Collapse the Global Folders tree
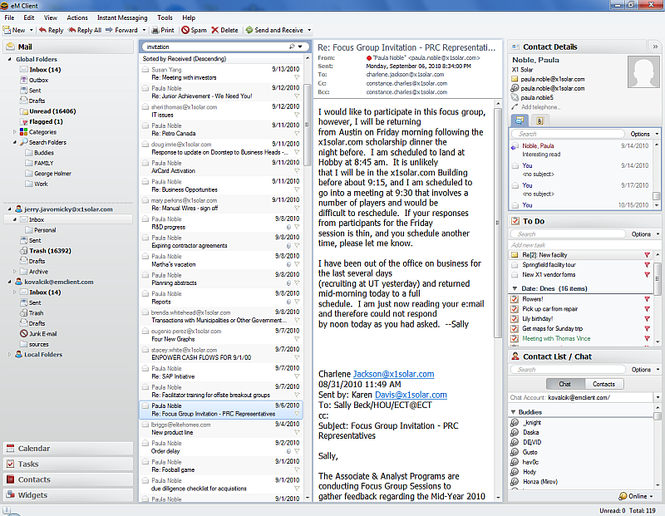This screenshot has width=665, height=516. 9,59
